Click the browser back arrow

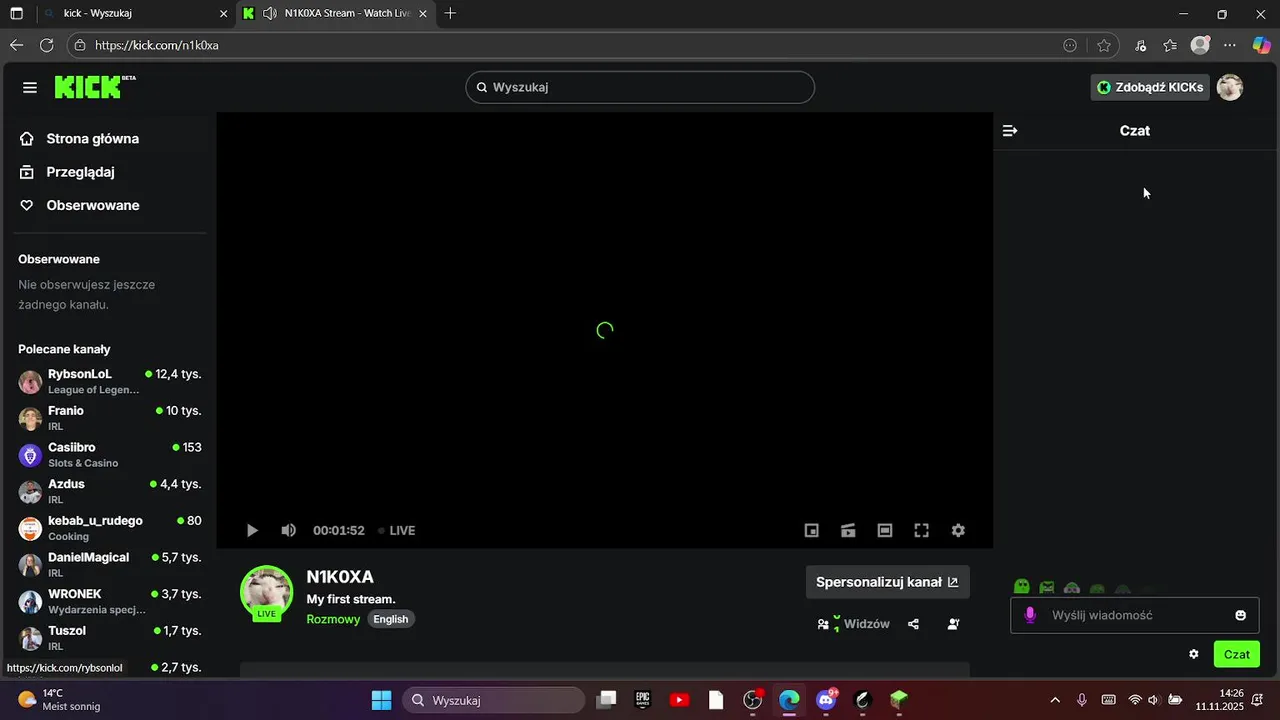coord(16,45)
